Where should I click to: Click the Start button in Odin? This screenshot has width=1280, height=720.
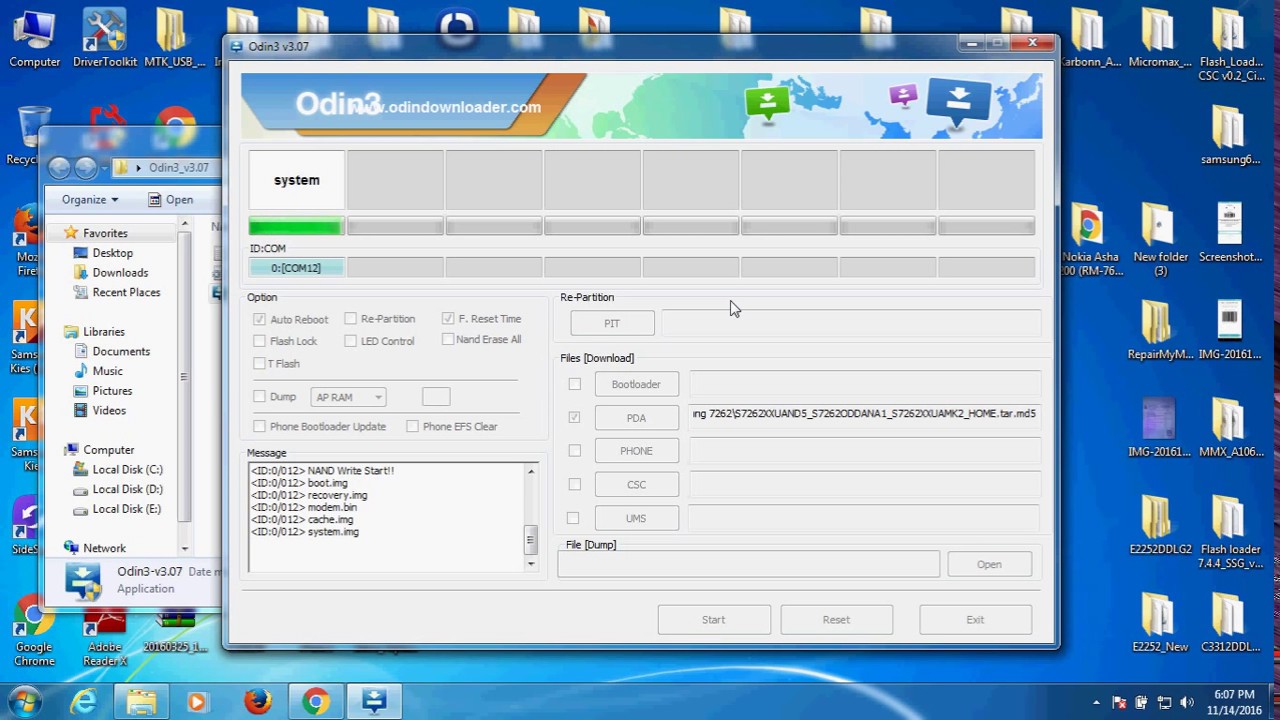(x=713, y=619)
